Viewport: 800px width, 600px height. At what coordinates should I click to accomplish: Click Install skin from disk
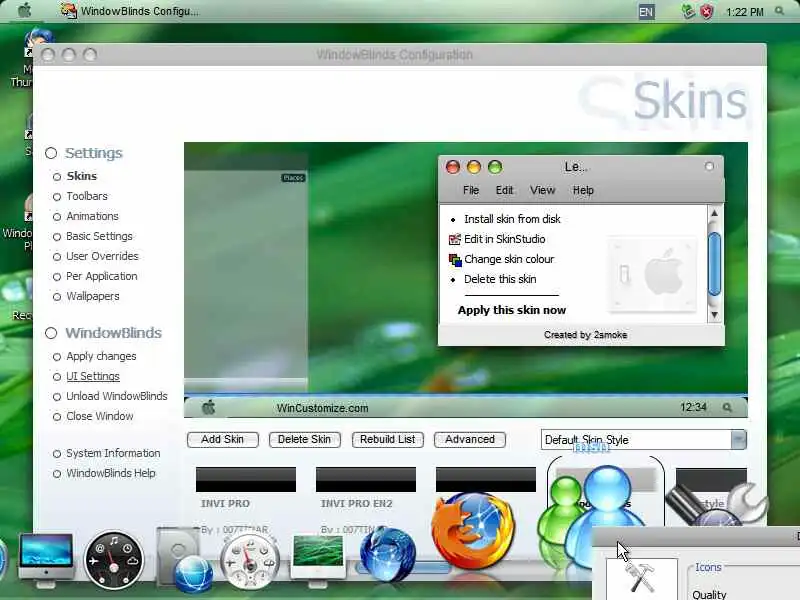pos(512,219)
